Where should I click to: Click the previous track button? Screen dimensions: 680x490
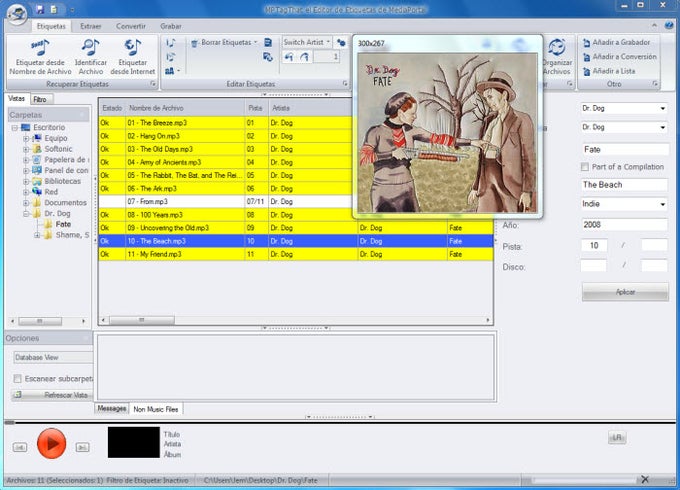click(20, 447)
